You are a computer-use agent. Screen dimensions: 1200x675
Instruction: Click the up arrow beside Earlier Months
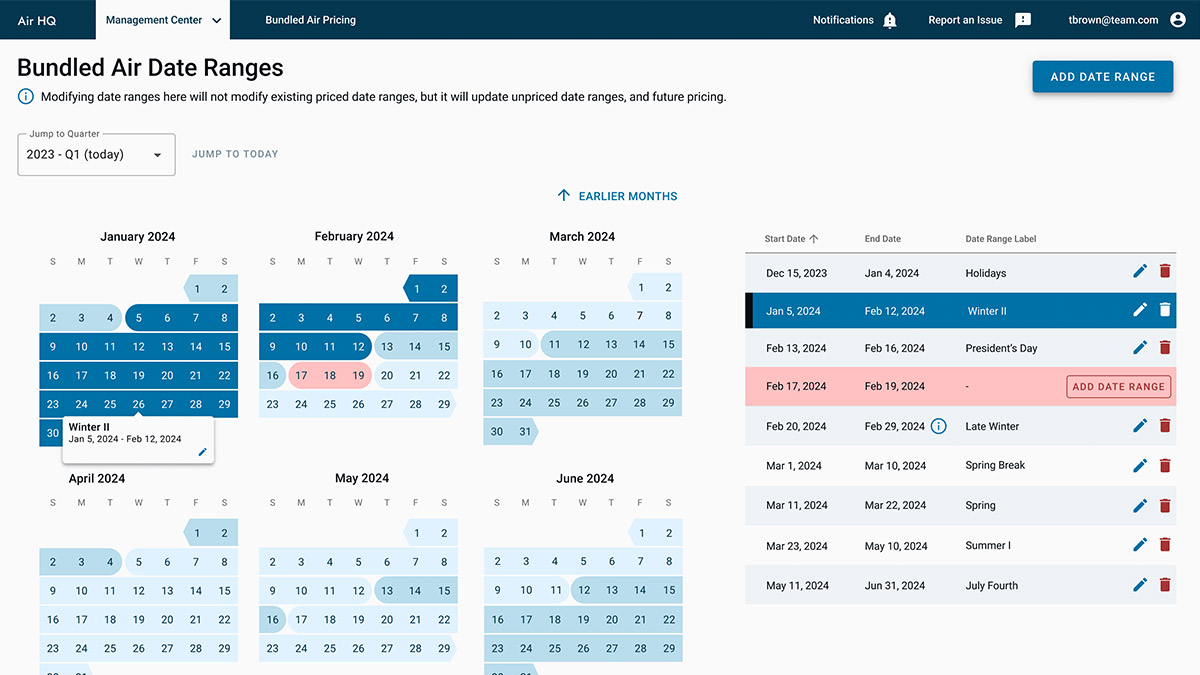tap(564, 196)
